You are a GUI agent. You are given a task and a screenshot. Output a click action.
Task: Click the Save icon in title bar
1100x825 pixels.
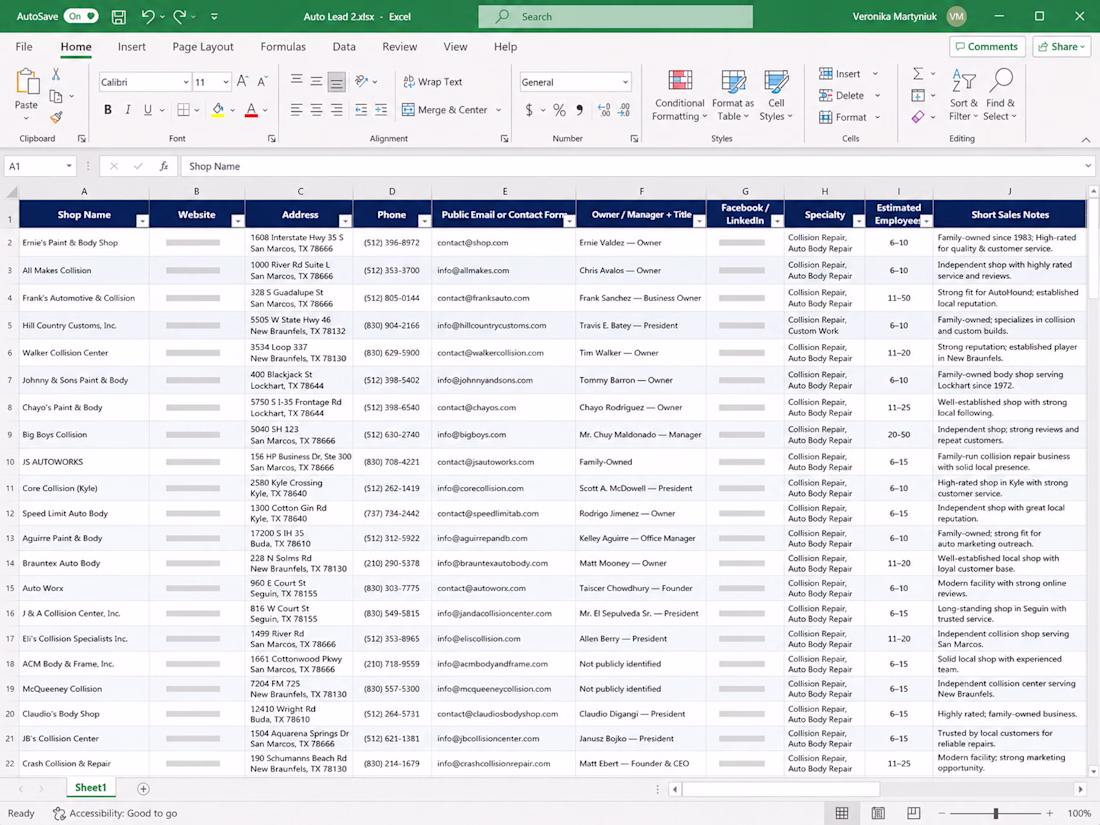coord(119,16)
